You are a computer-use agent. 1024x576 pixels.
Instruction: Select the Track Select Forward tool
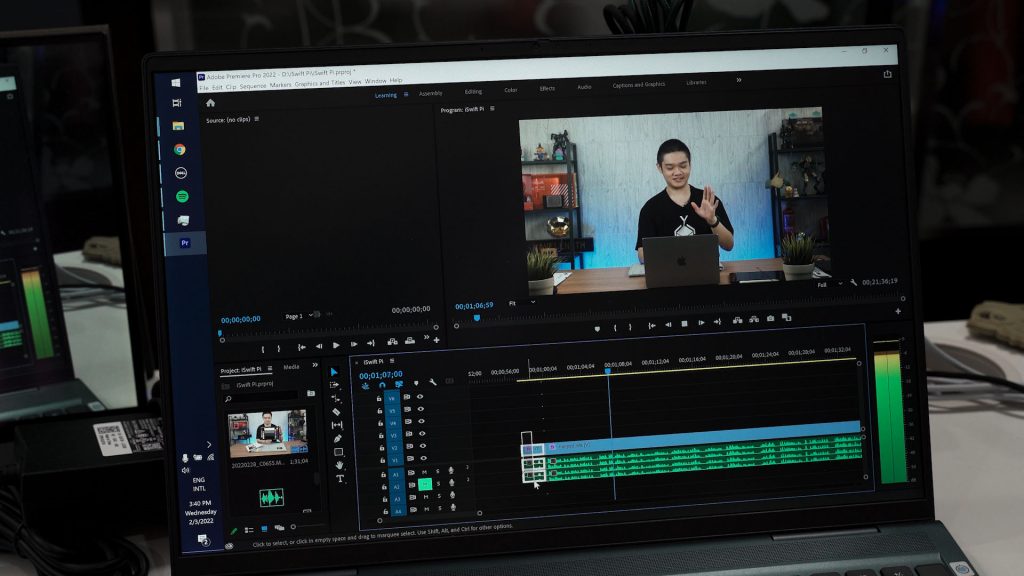pos(334,385)
